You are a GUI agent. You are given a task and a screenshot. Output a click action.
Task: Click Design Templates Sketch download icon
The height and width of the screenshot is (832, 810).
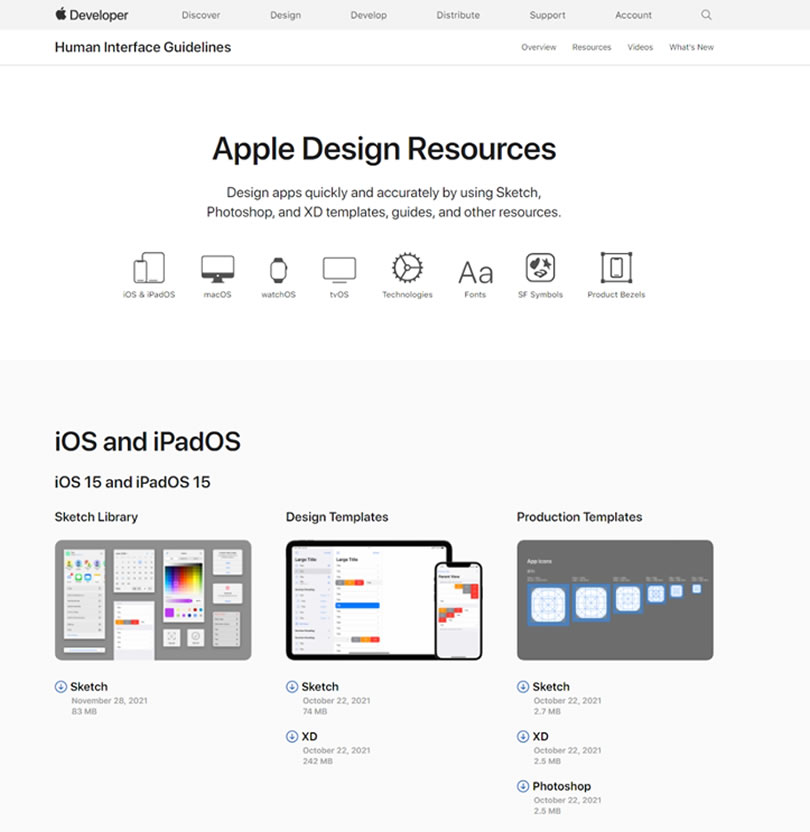(x=292, y=687)
